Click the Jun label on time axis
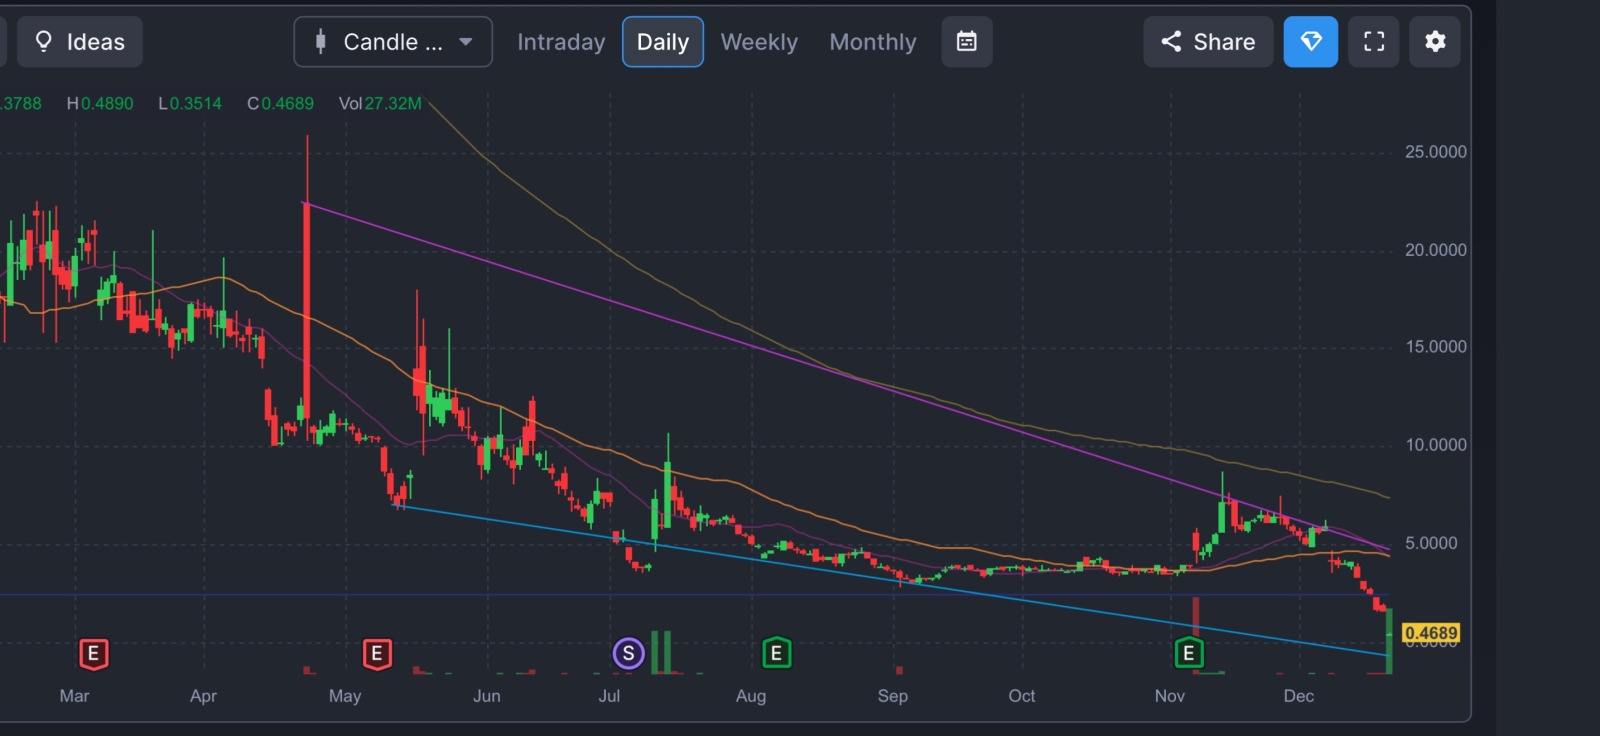The height and width of the screenshot is (736, 1600). 487,696
